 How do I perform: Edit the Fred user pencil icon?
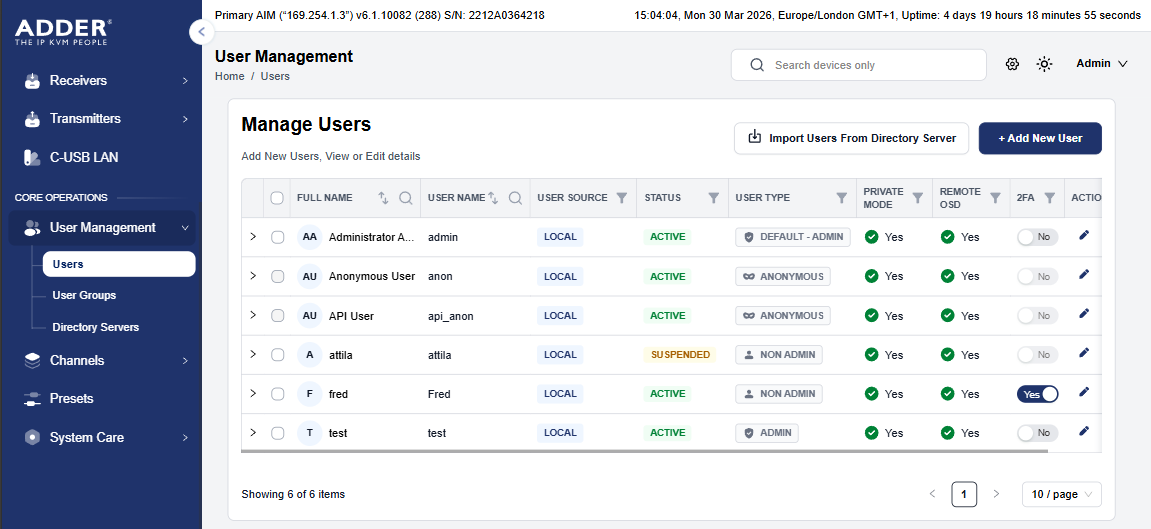(x=1084, y=393)
